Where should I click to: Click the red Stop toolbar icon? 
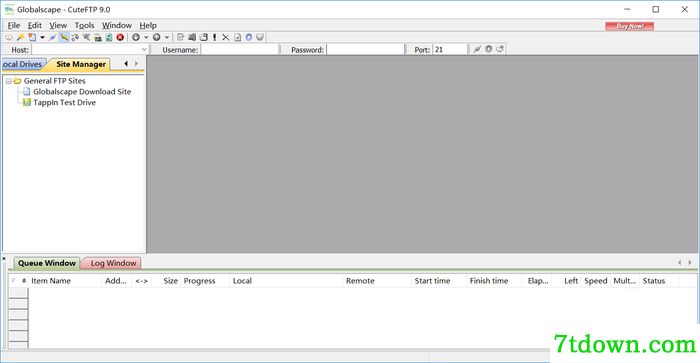click(x=120, y=38)
